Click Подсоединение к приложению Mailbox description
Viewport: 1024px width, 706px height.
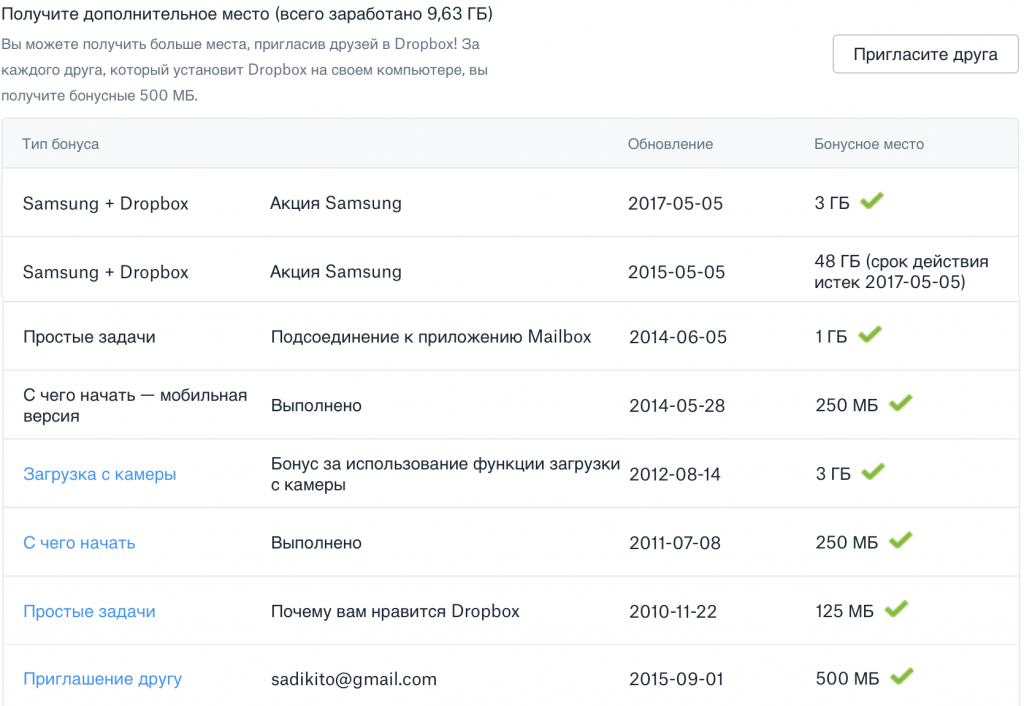point(431,337)
